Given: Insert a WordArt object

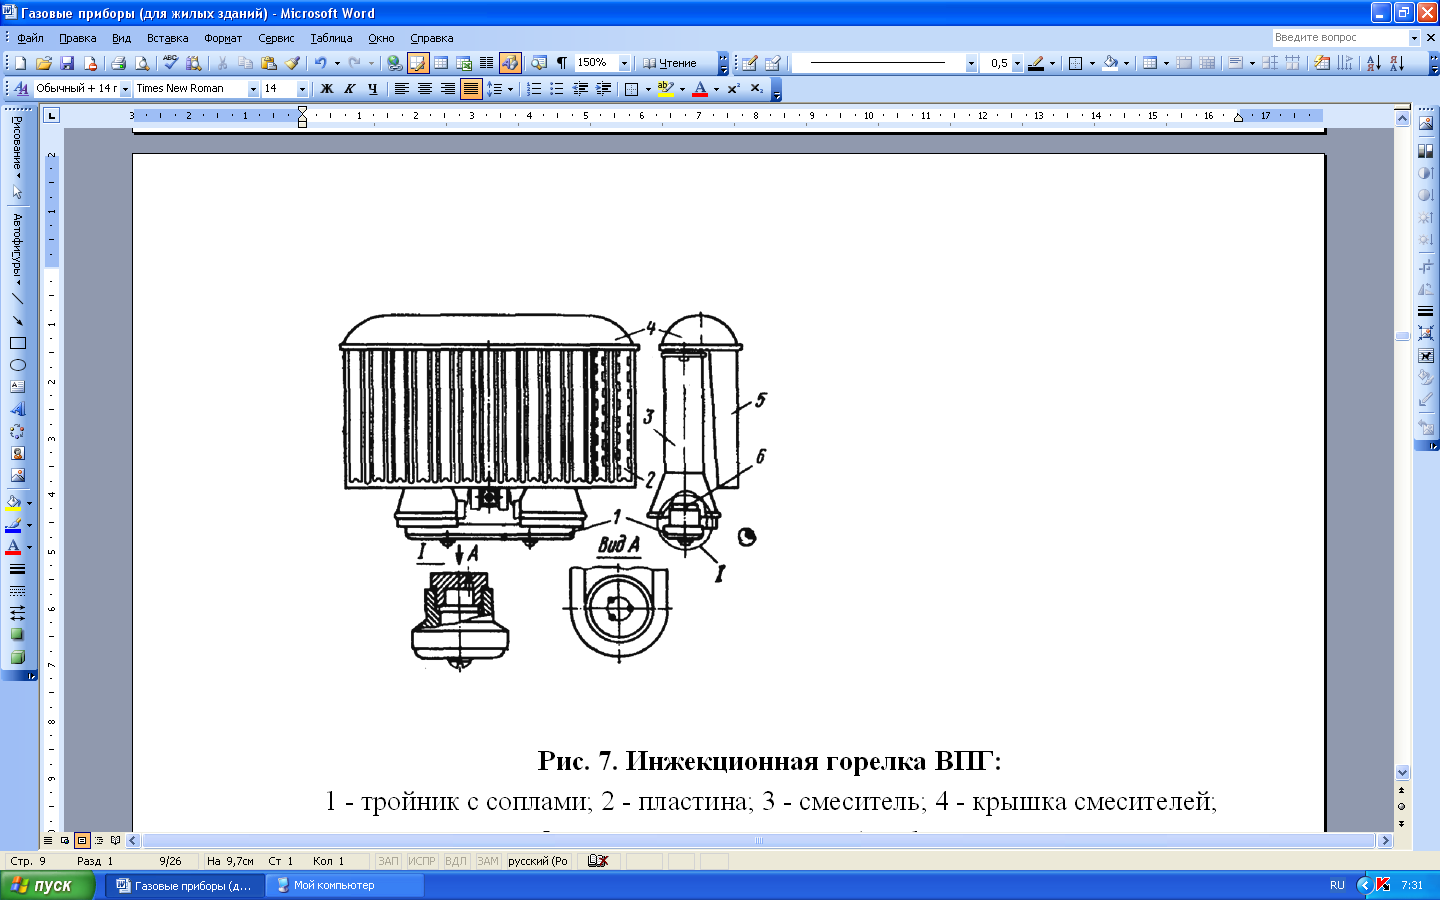Looking at the screenshot, I should [x=17, y=409].
